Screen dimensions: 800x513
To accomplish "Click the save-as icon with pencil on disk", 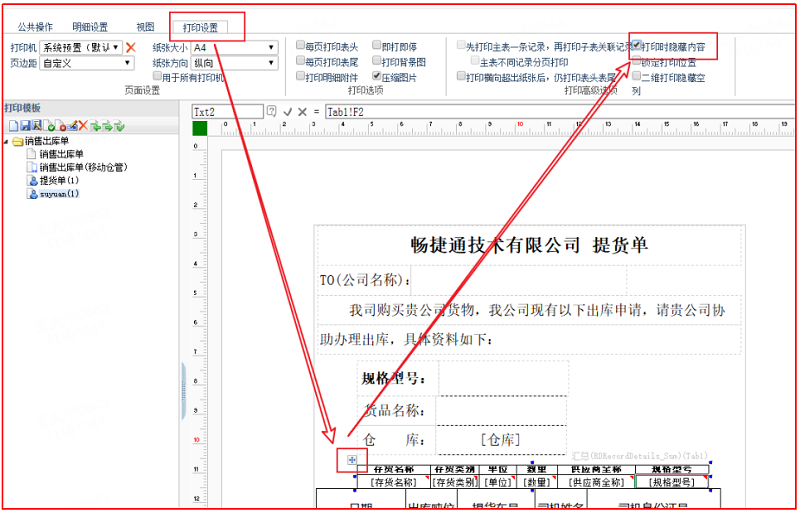I will point(37,125).
